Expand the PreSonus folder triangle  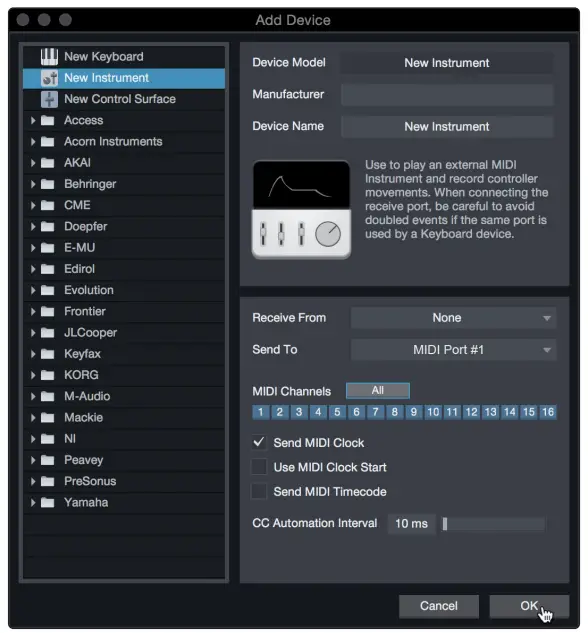pyautogui.click(x=33, y=481)
